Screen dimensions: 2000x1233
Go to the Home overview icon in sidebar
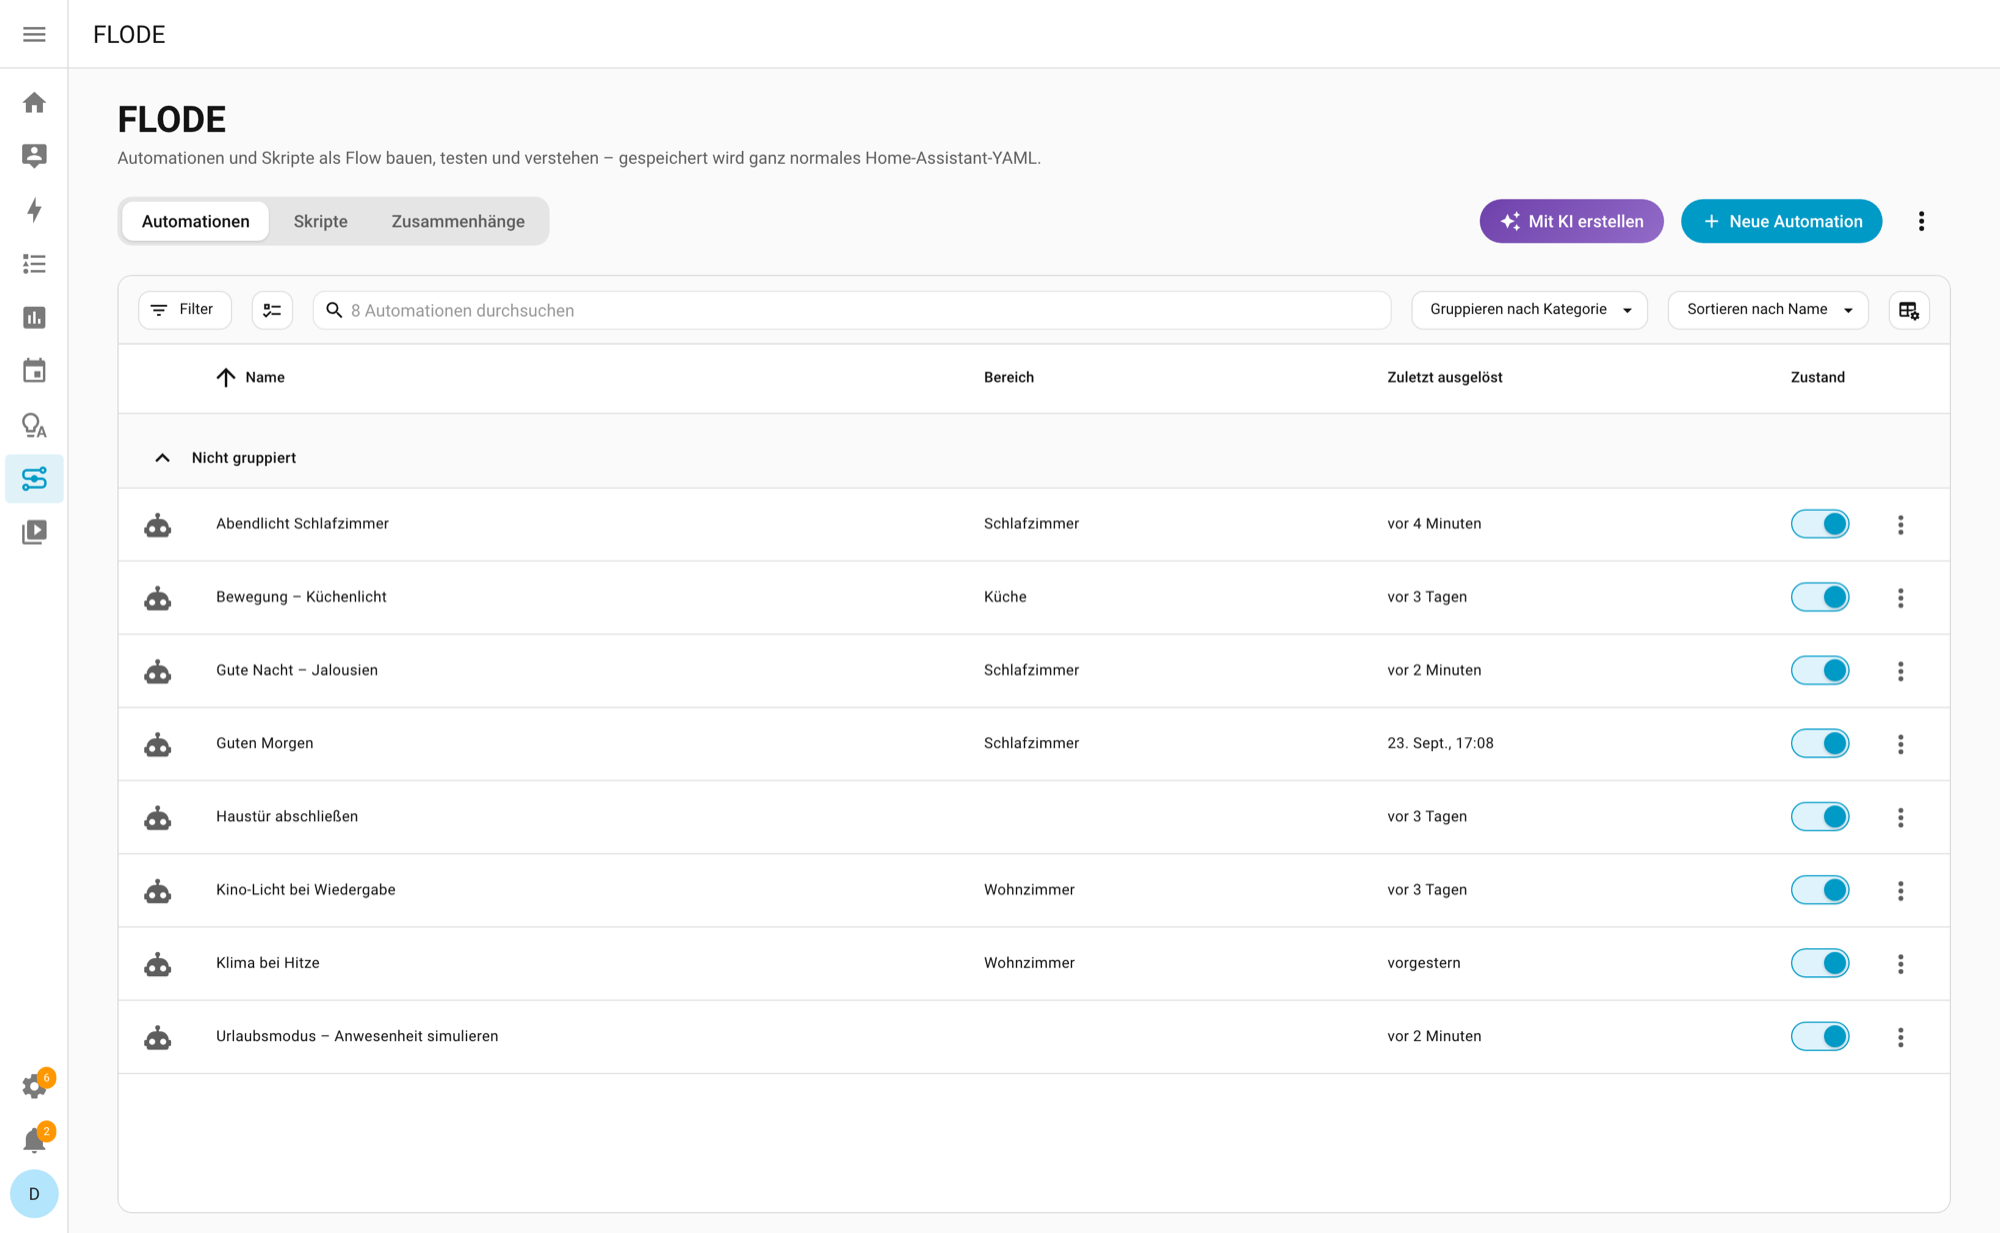(x=34, y=102)
